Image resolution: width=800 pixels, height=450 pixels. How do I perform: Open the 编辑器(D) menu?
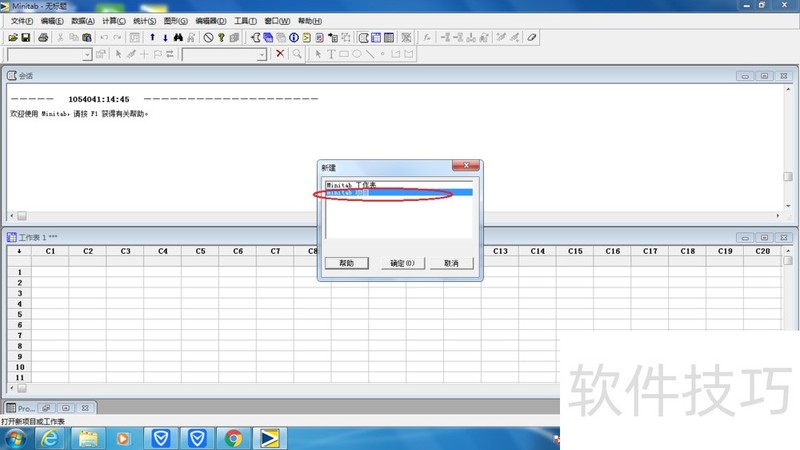click(211, 21)
